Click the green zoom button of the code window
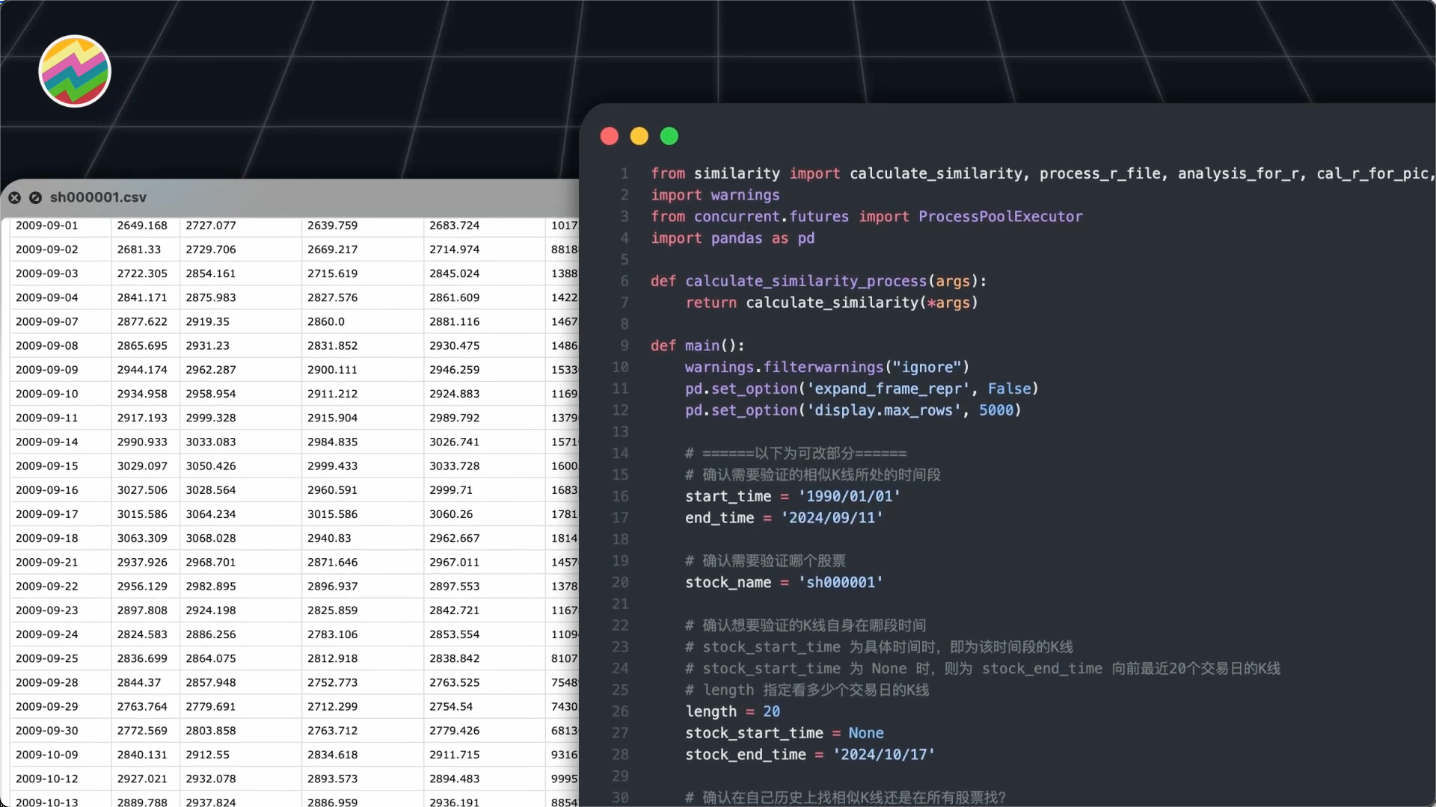 pos(669,136)
